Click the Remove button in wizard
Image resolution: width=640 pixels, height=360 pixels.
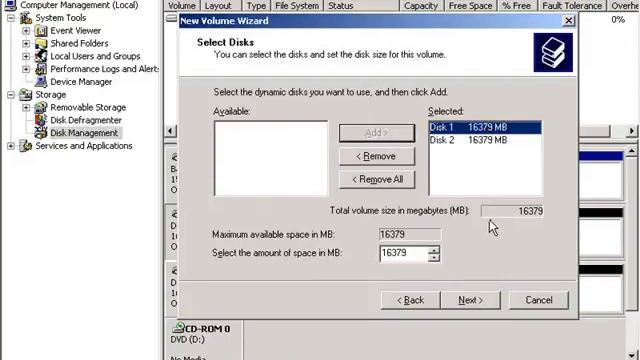click(377, 156)
